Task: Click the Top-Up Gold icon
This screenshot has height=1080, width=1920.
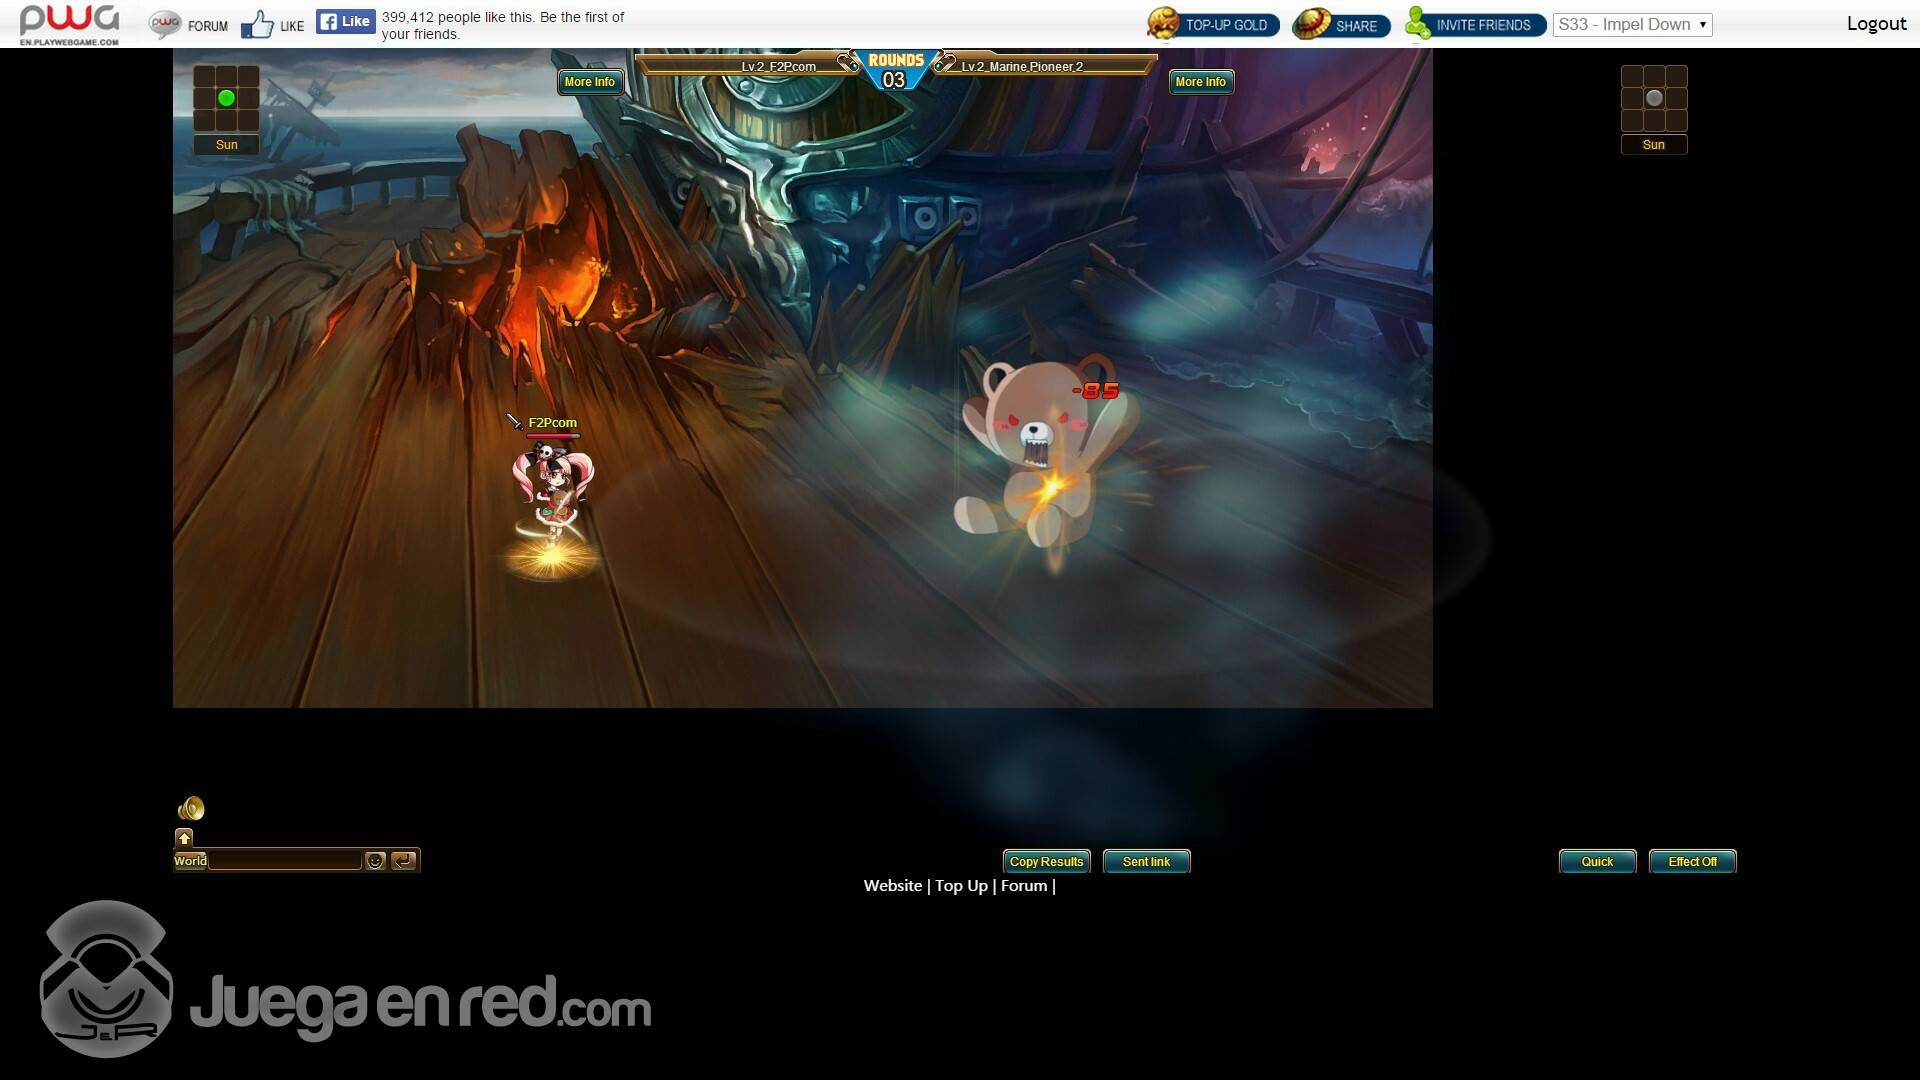Action: click(x=1163, y=24)
